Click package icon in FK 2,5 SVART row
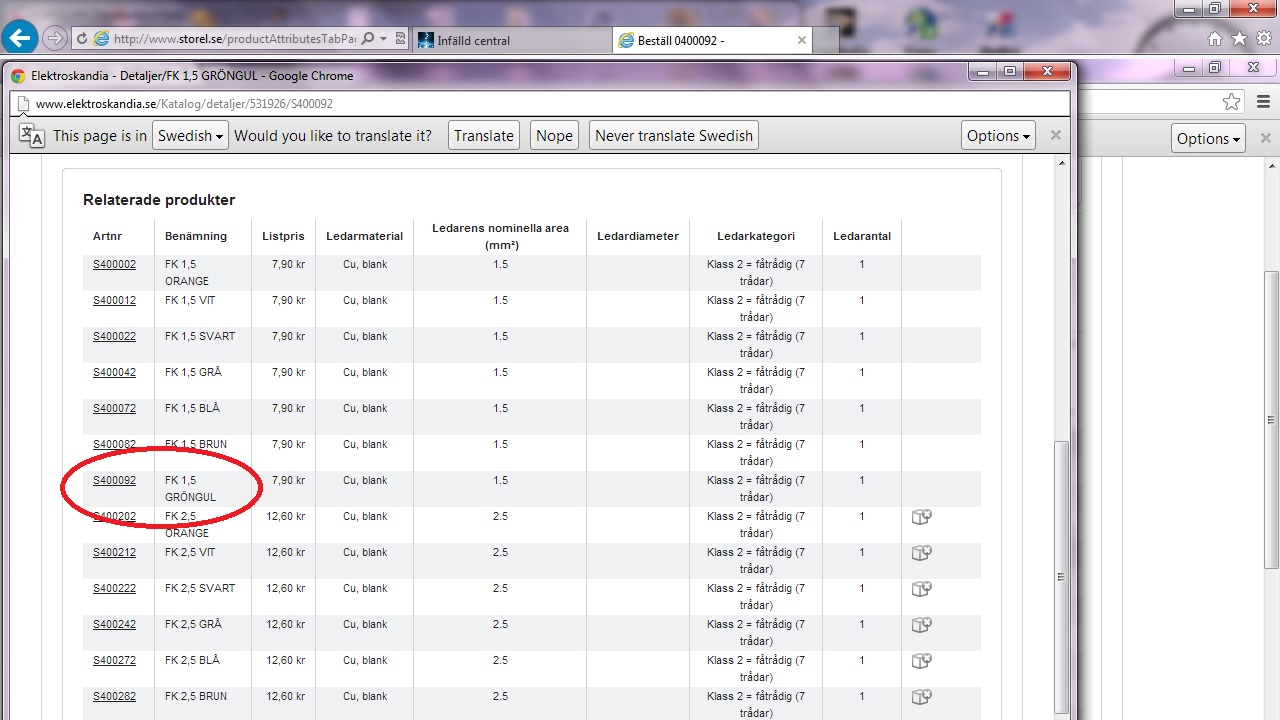The height and width of the screenshot is (720, 1280). click(921, 589)
